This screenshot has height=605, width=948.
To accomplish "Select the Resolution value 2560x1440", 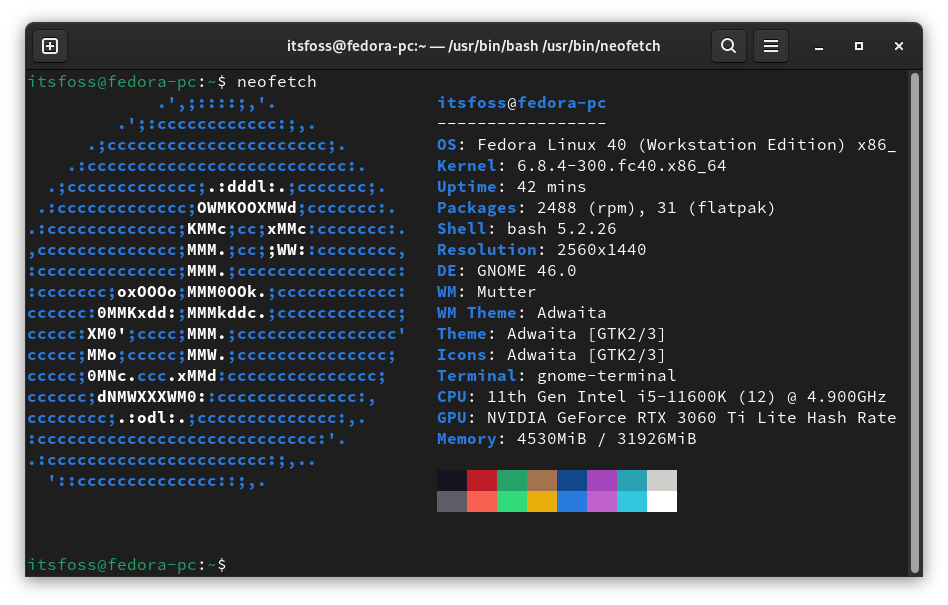I will (580, 249).
